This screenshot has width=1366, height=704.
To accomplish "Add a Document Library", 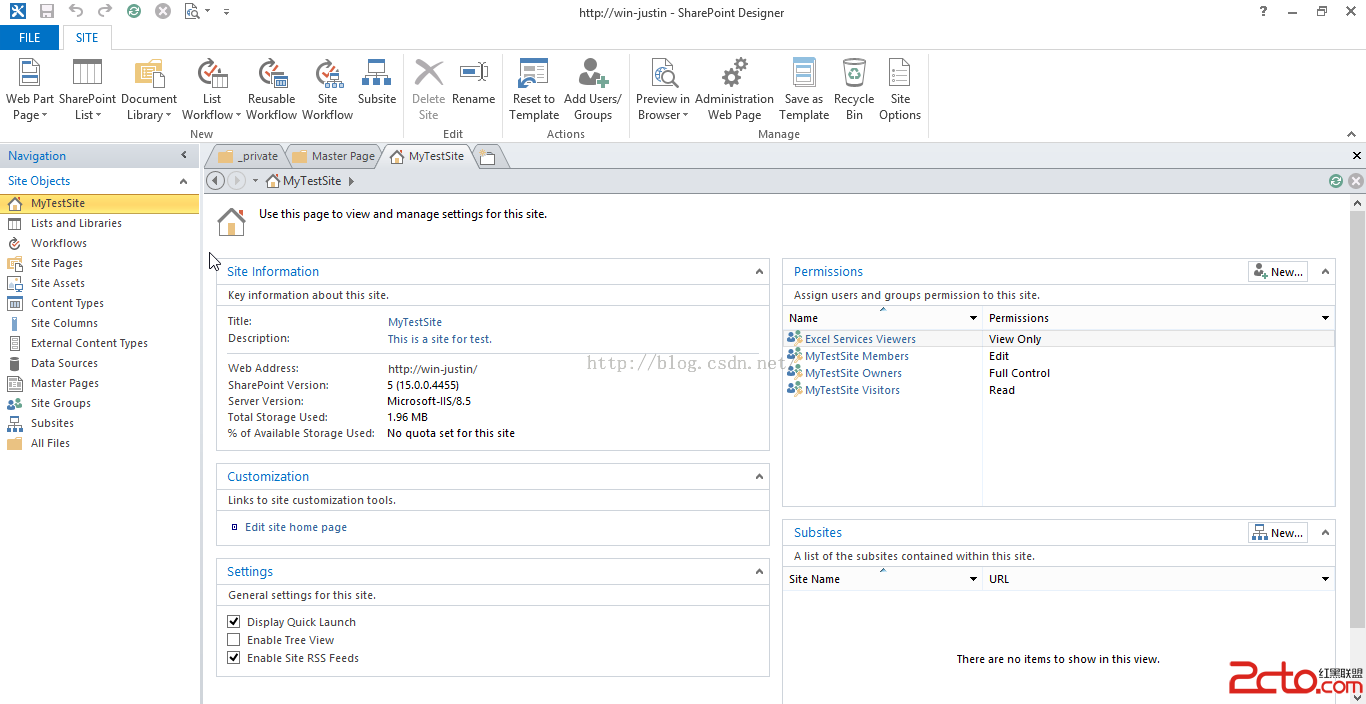I will pos(149,90).
